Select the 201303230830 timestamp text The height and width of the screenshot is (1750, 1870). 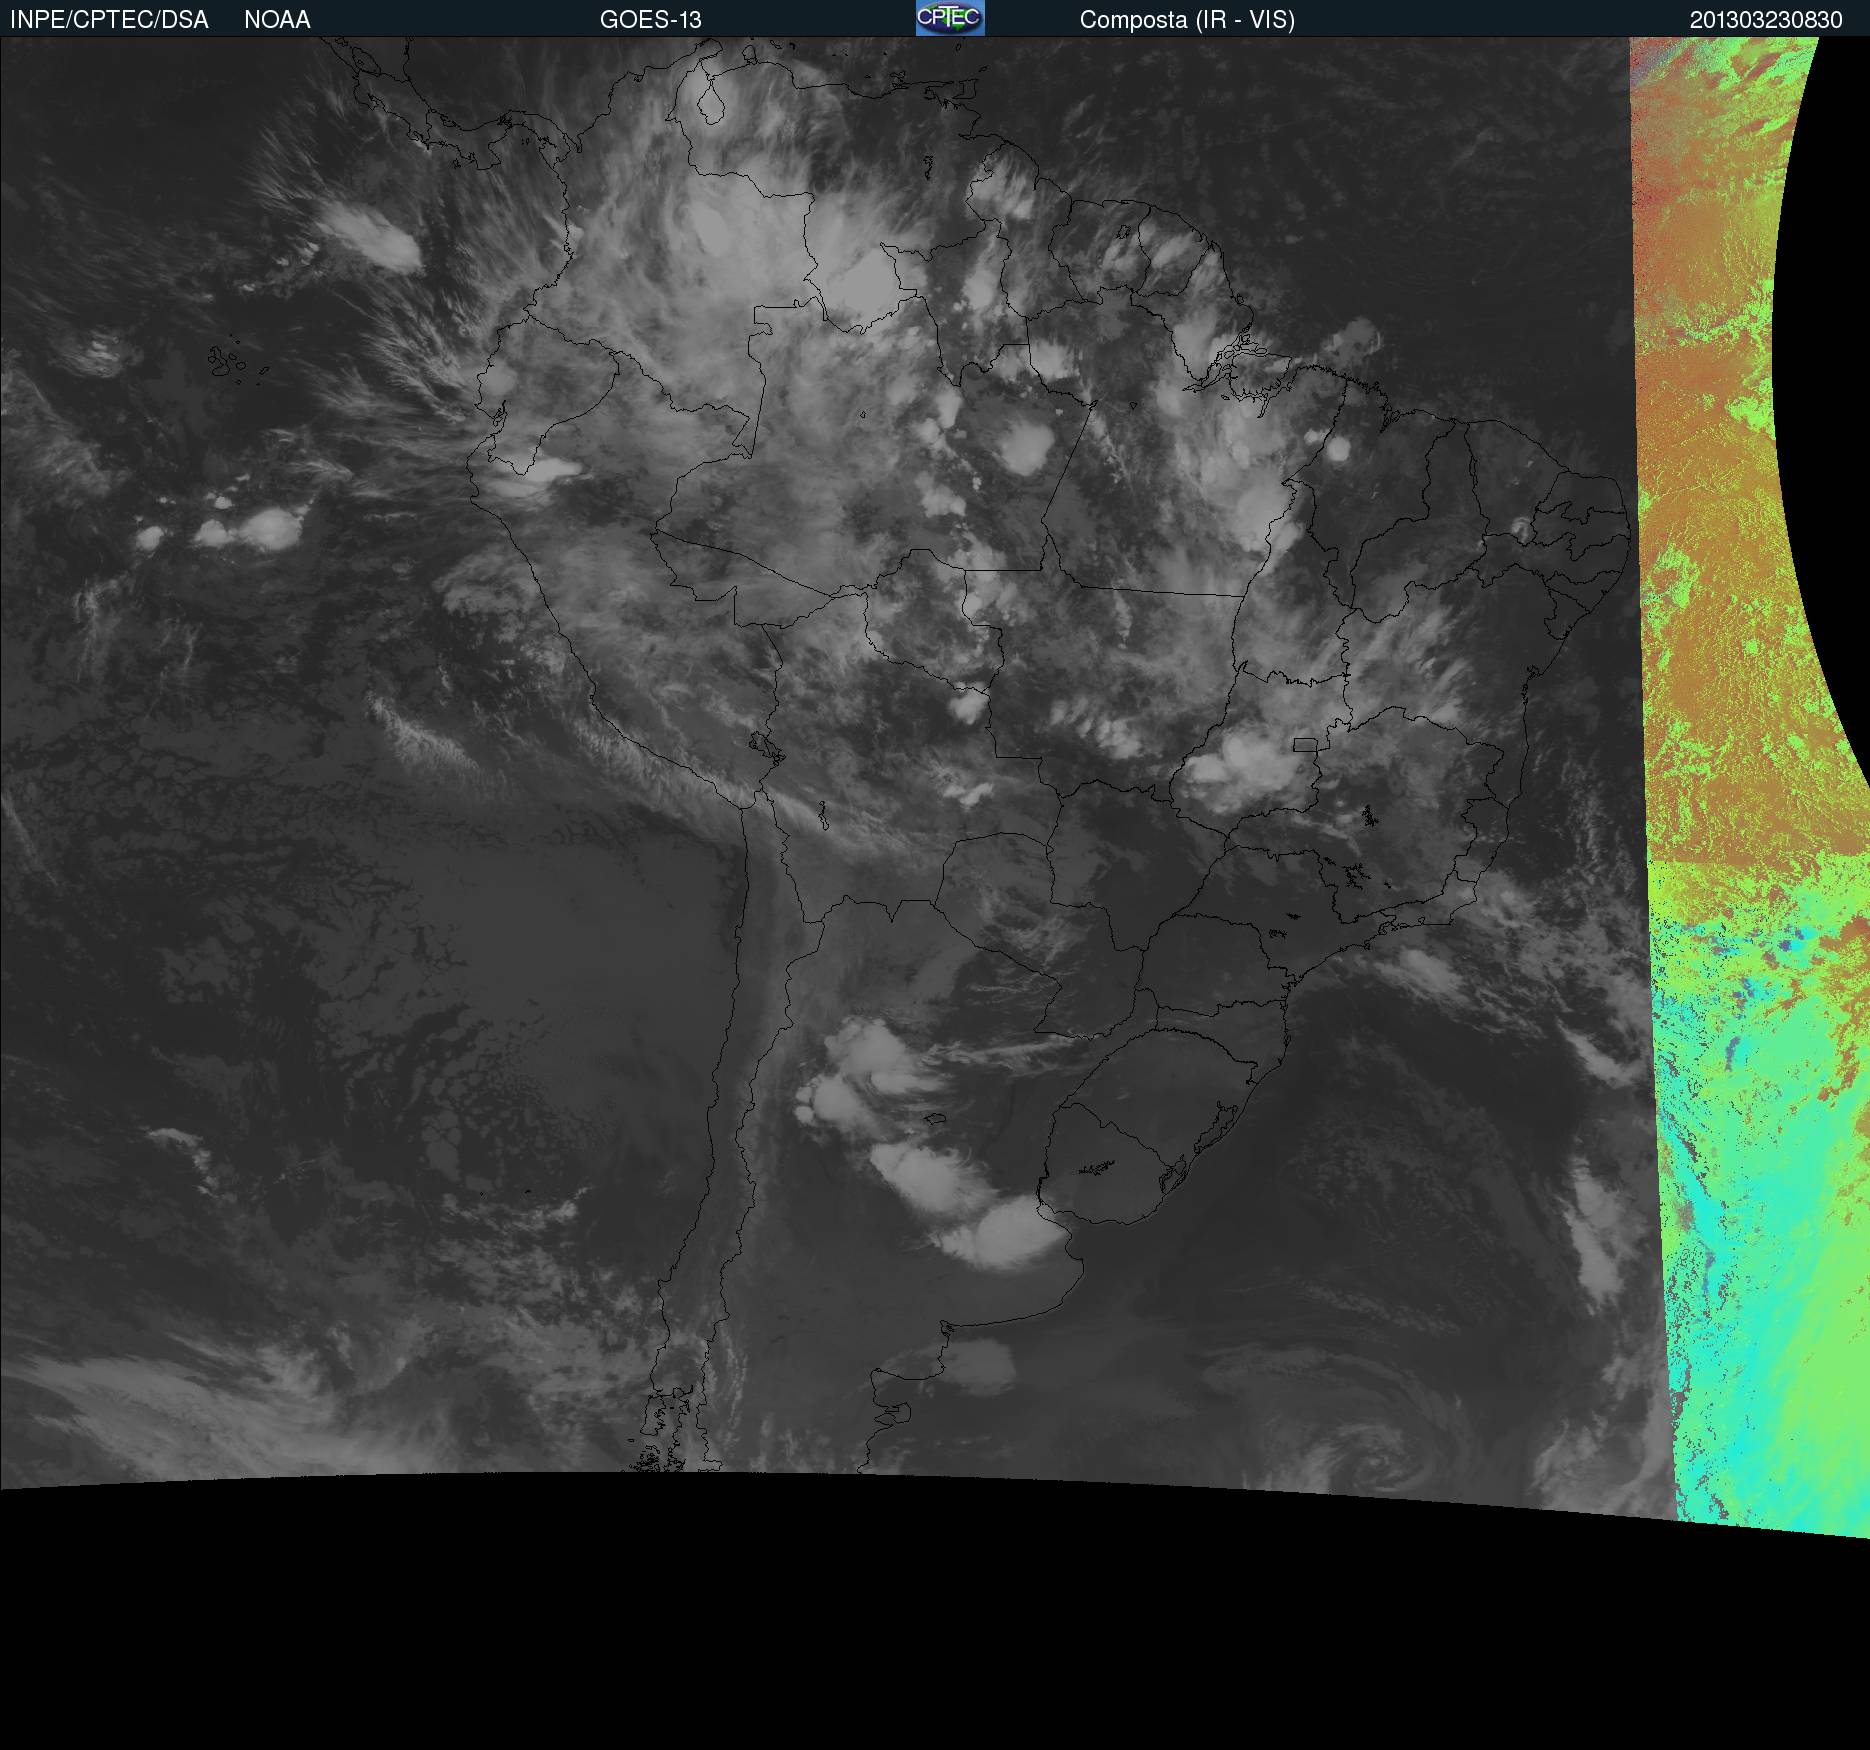[x=1766, y=20]
